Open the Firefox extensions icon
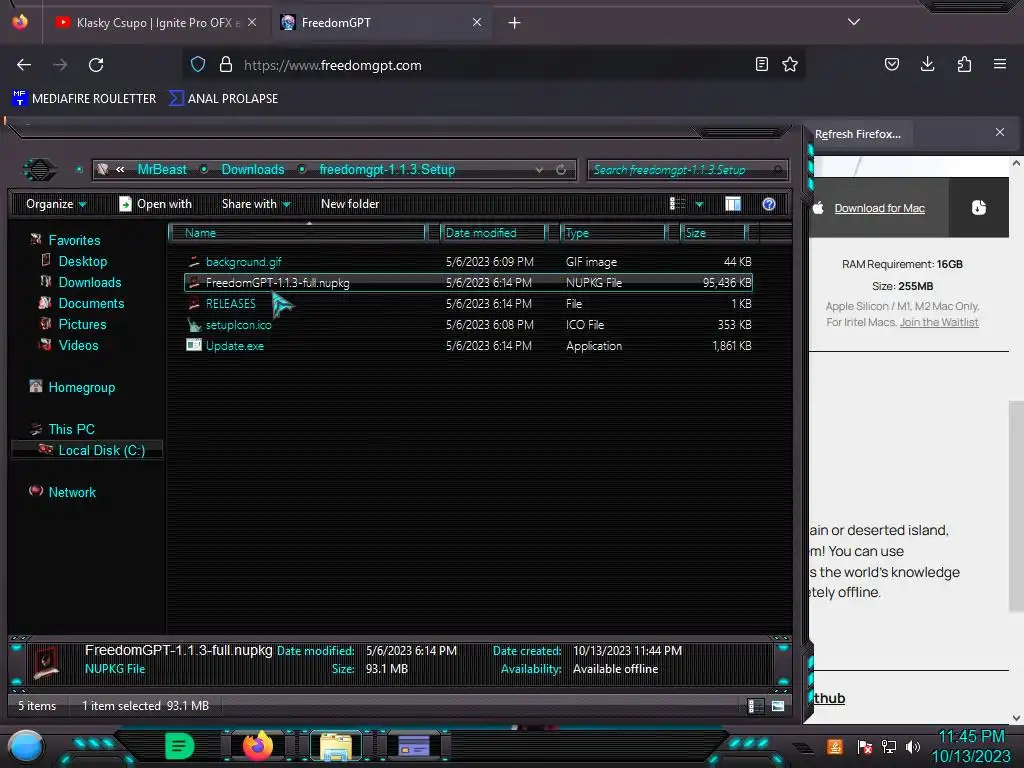Image resolution: width=1024 pixels, height=768 pixels. 964,64
